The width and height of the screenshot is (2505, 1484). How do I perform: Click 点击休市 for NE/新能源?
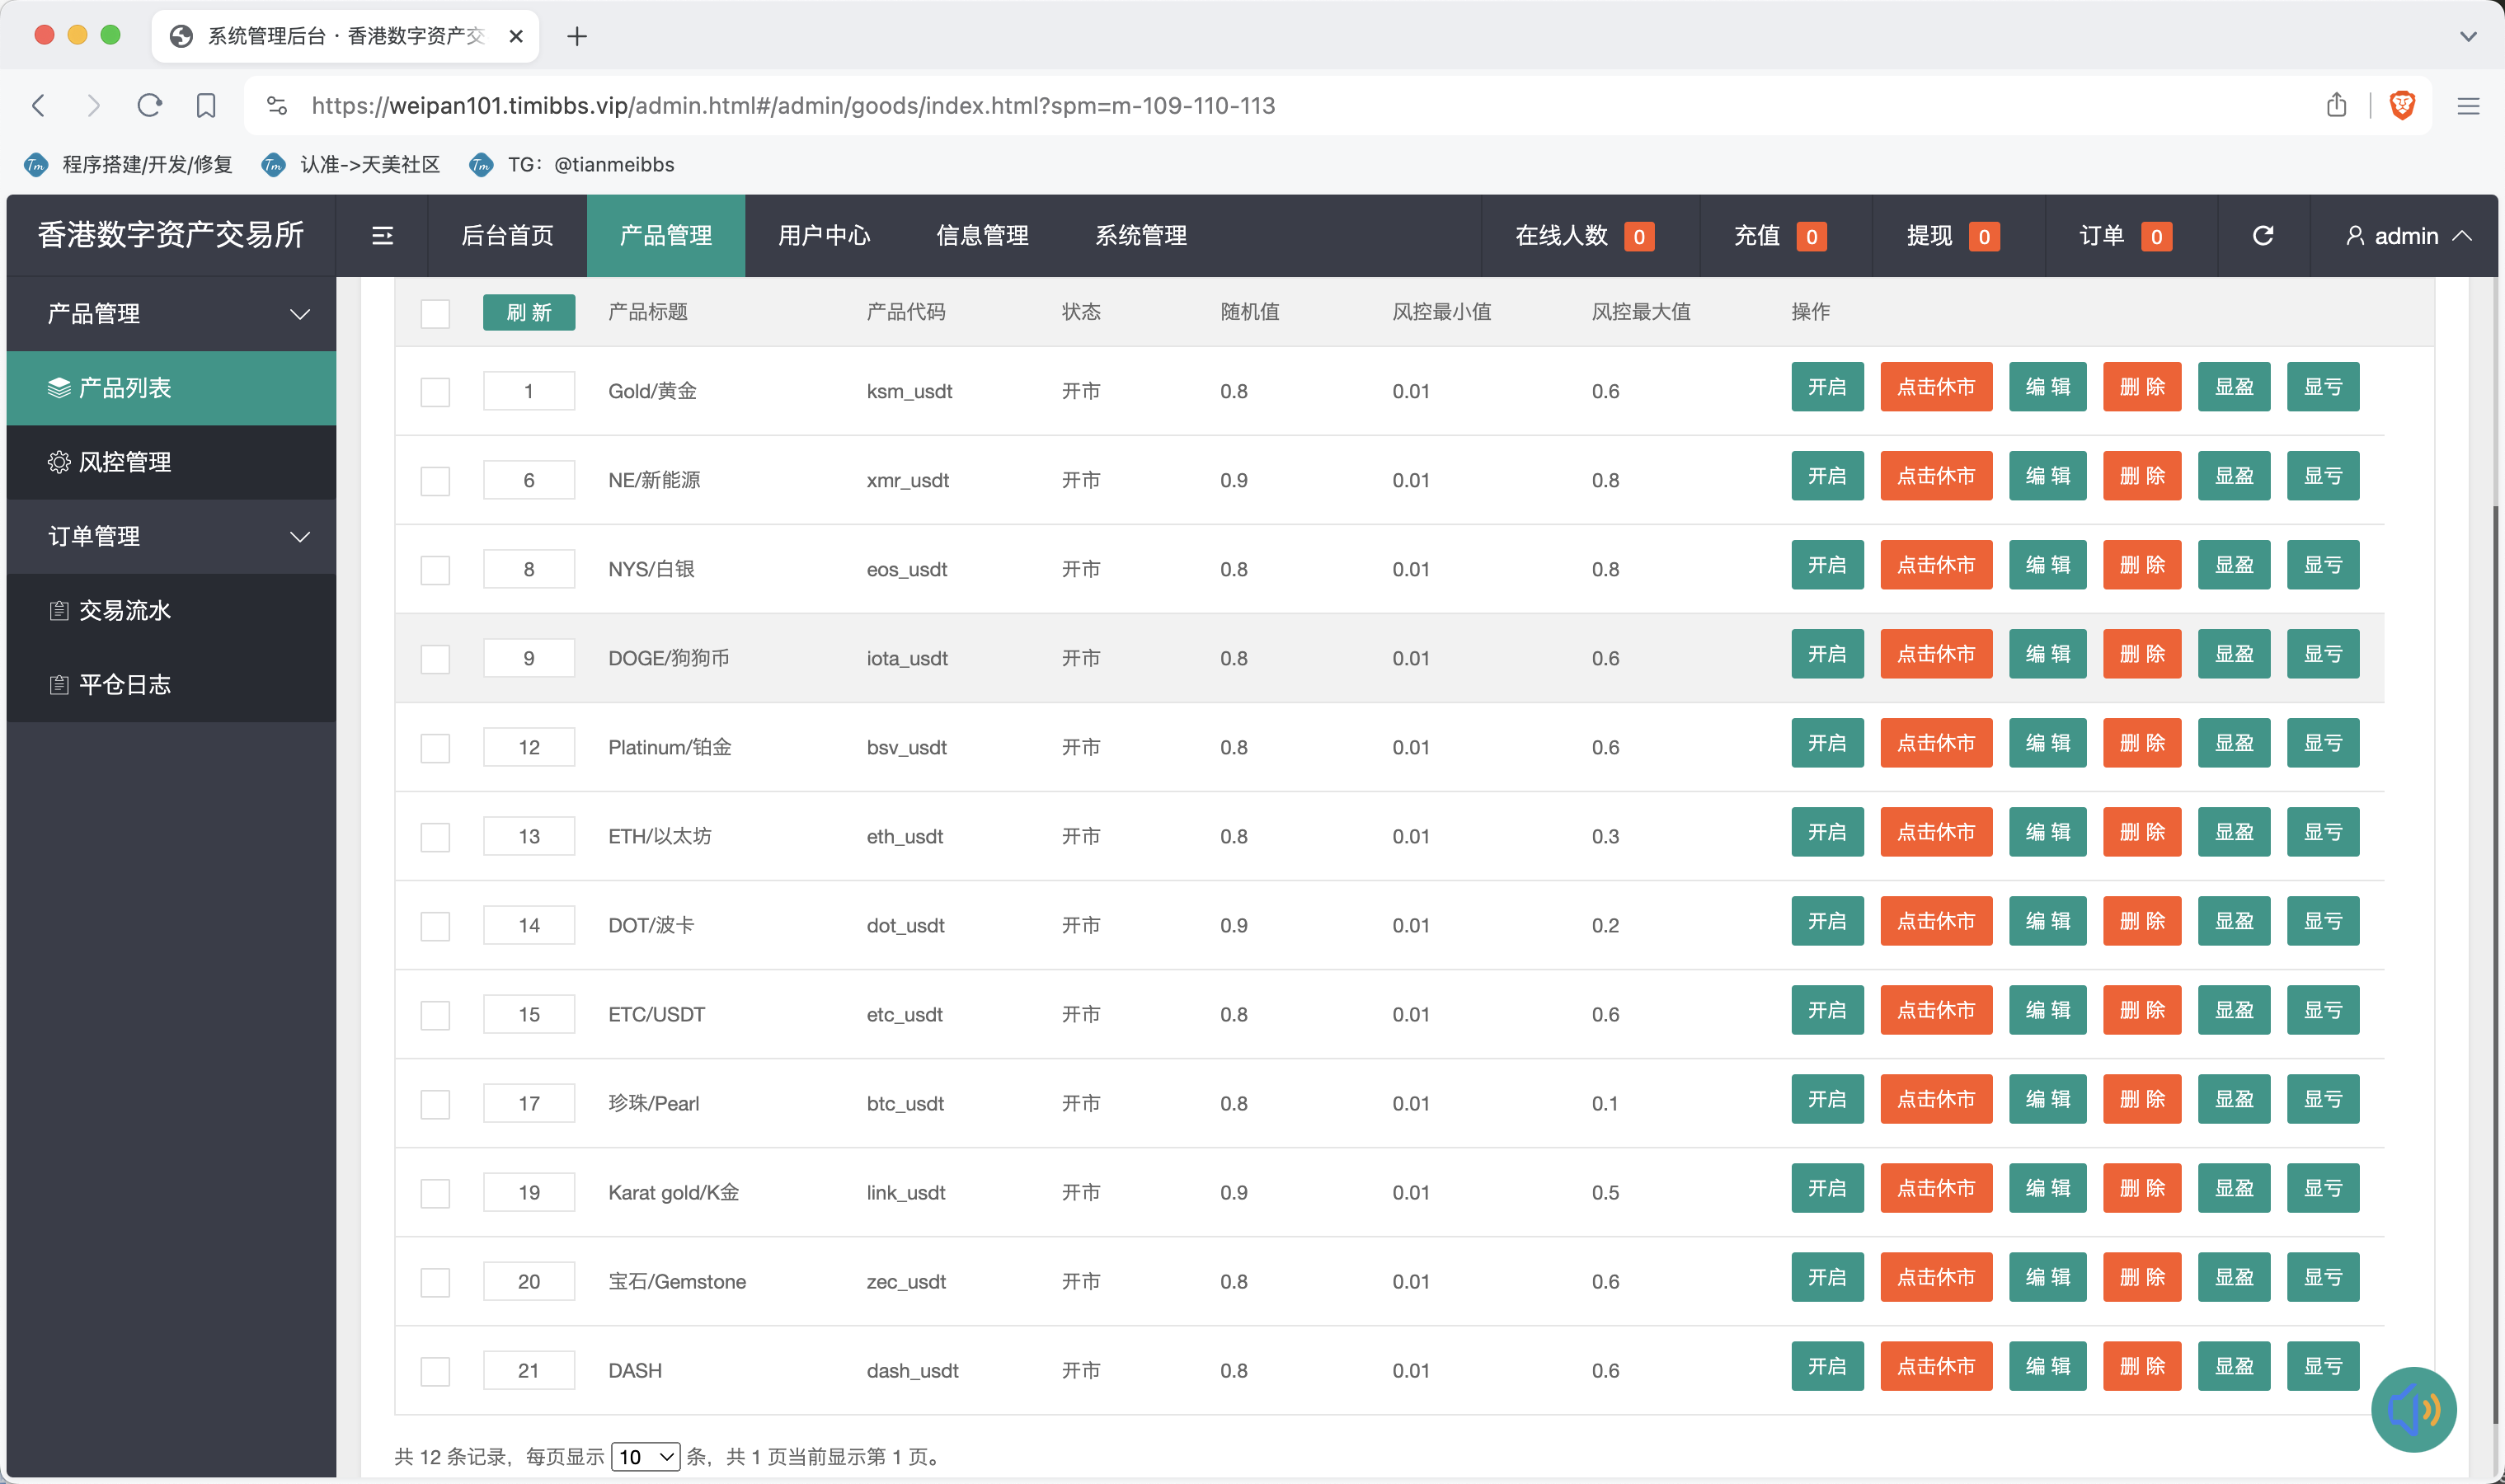[1936, 476]
